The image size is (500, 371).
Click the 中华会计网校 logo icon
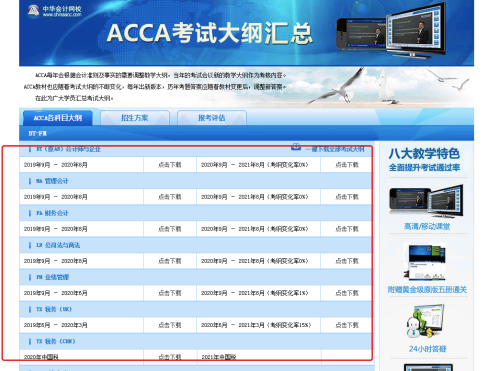tap(33, 11)
